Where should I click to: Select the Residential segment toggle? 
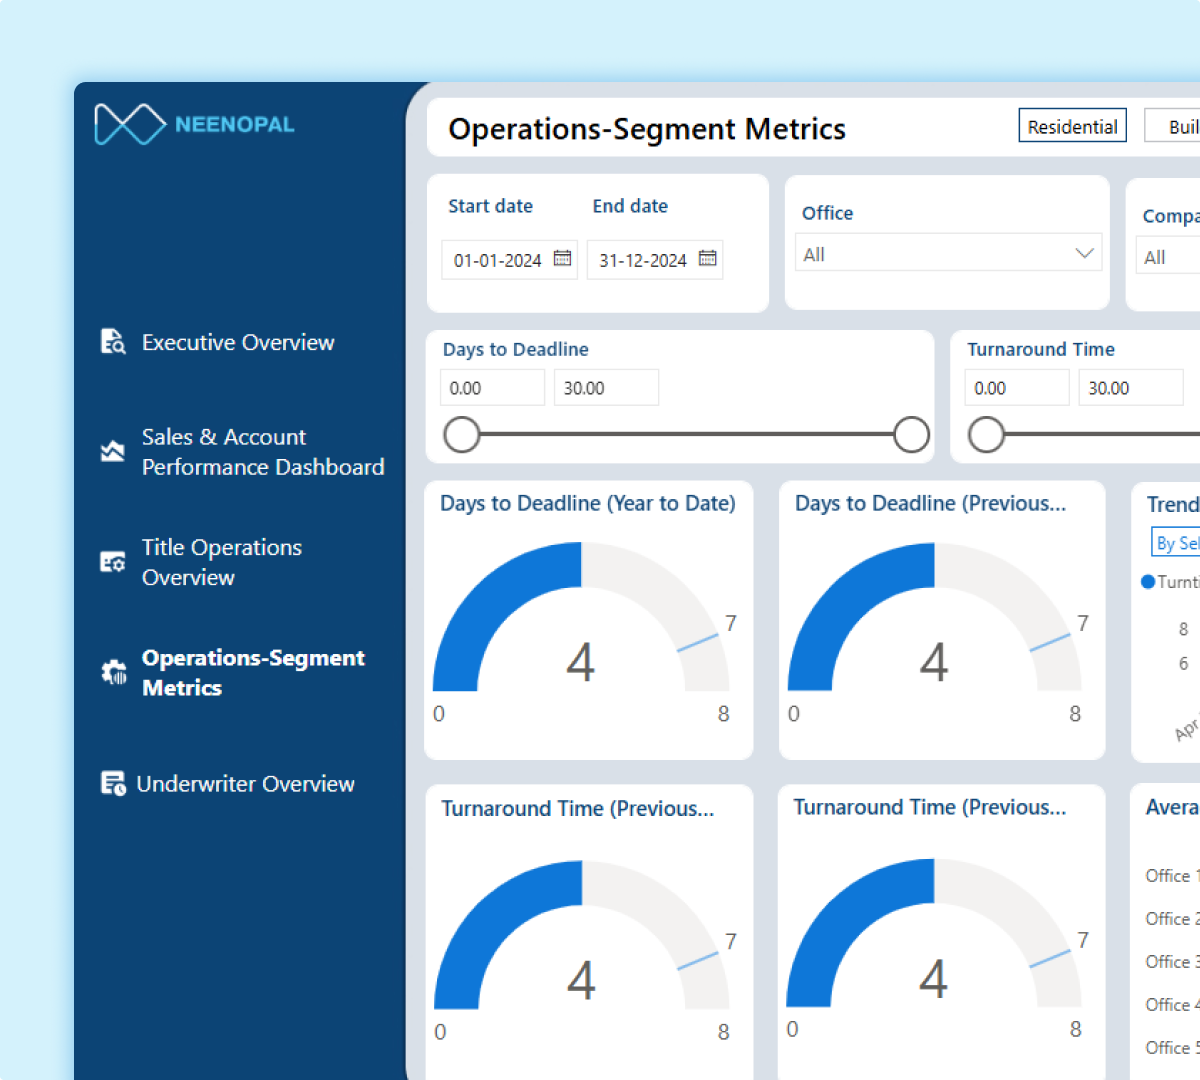point(1072,125)
